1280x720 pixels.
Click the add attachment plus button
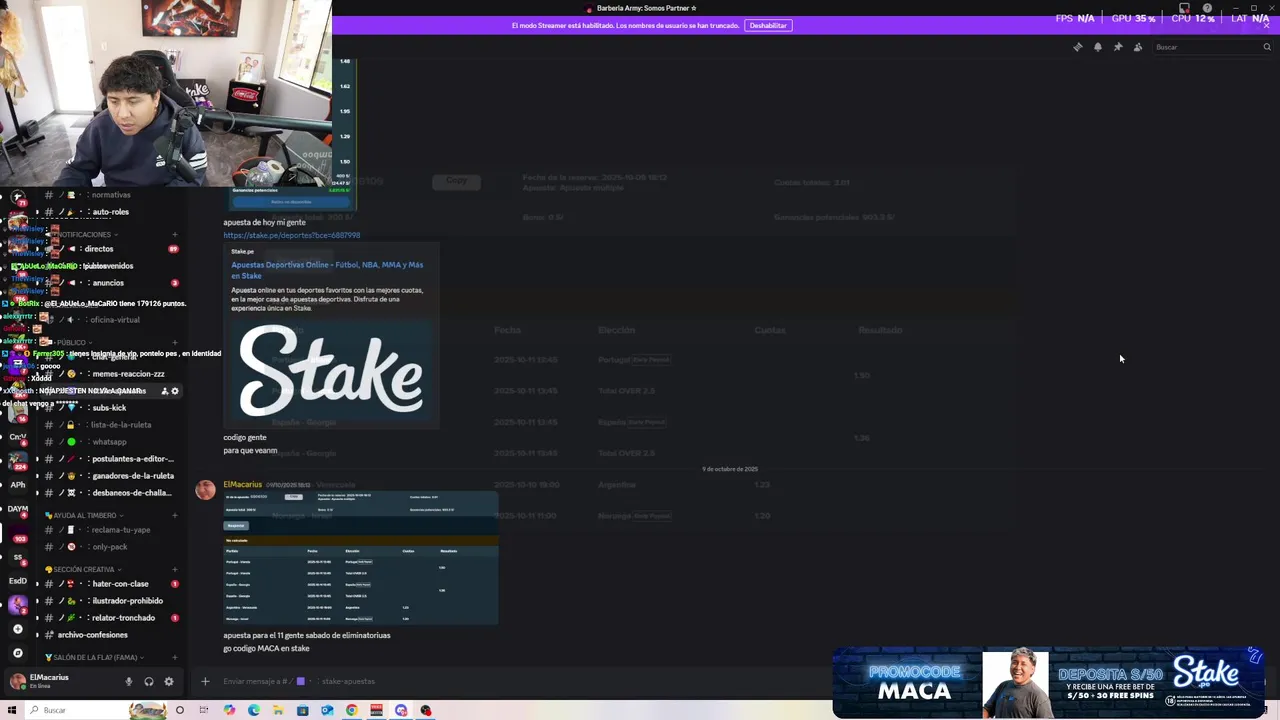point(205,681)
